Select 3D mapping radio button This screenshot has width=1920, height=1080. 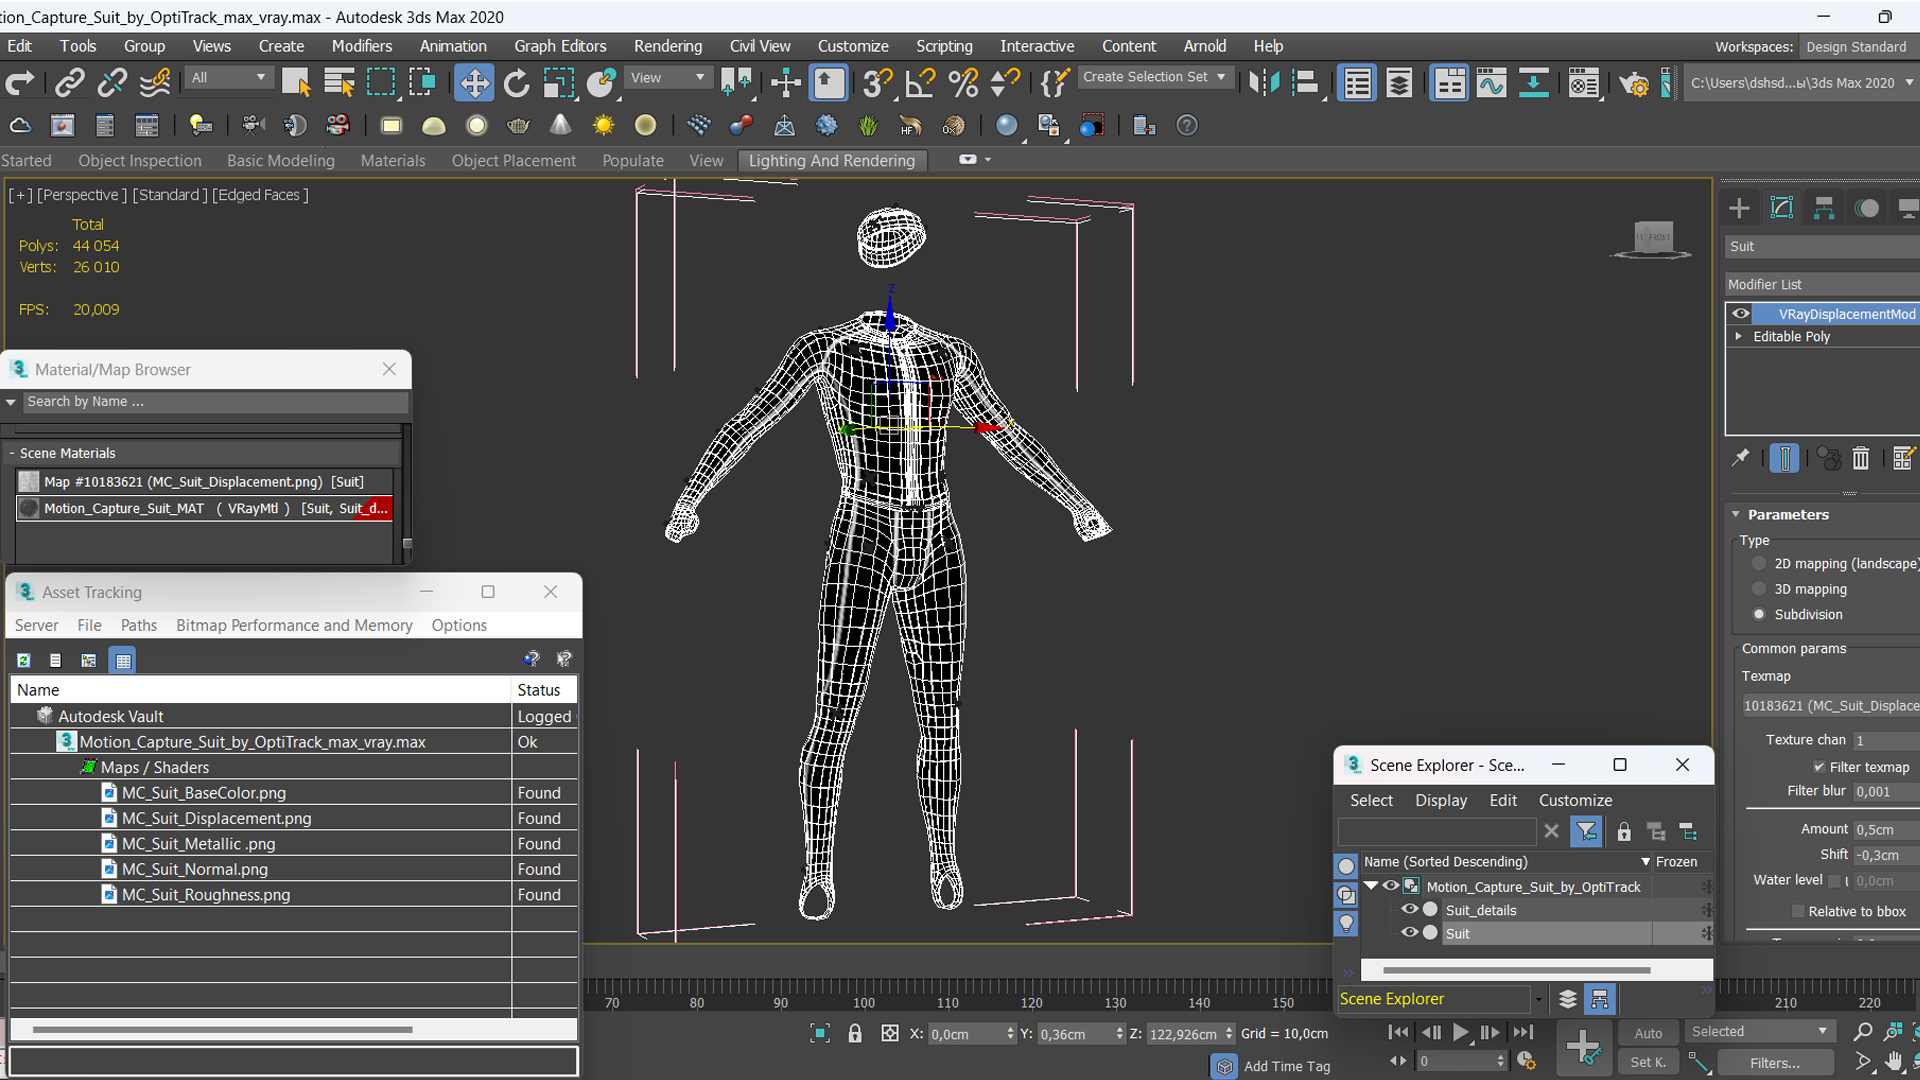click(1759, 589)
